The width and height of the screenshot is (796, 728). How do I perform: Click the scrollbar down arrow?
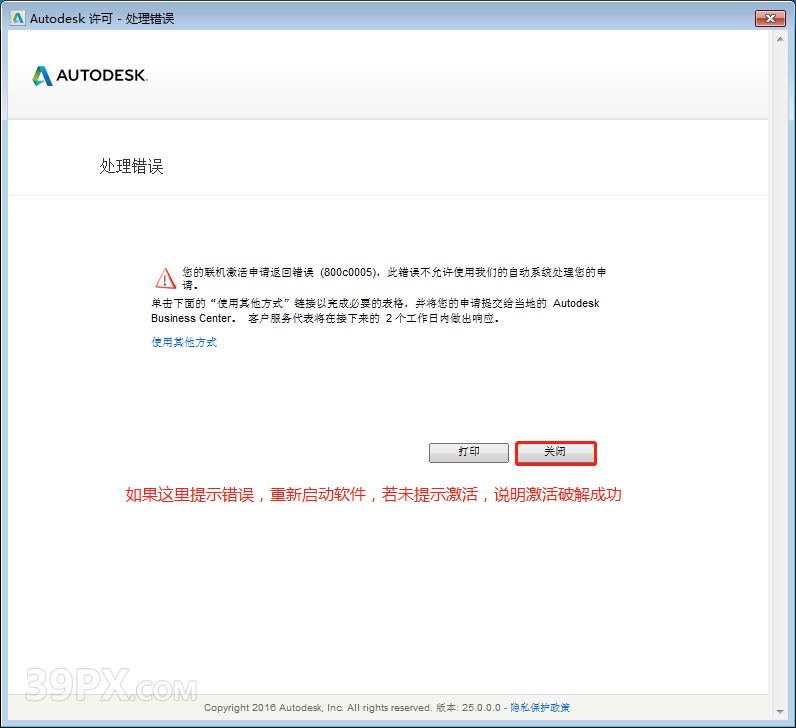coord(780,712)
